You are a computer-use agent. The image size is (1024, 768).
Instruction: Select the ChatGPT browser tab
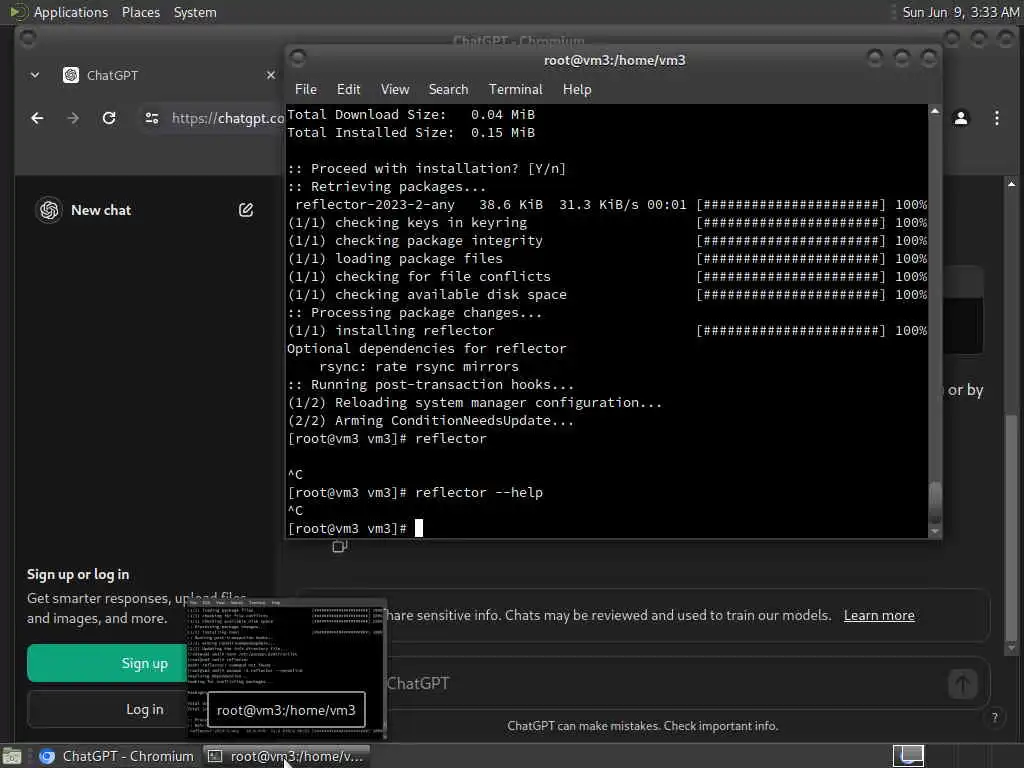(x=155, y=75)
